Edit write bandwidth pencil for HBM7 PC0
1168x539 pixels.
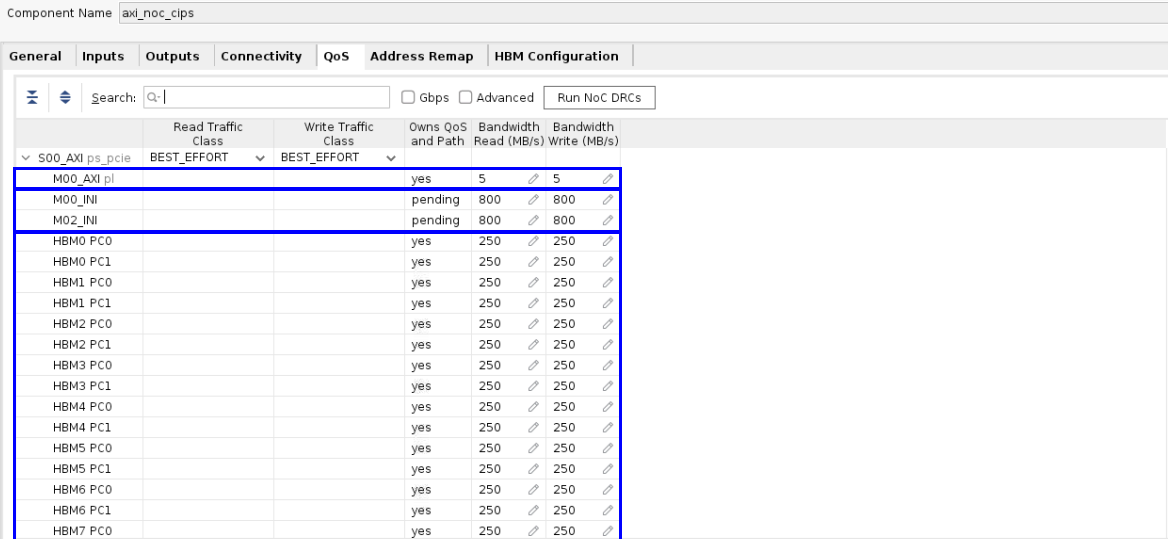point(607,531)
